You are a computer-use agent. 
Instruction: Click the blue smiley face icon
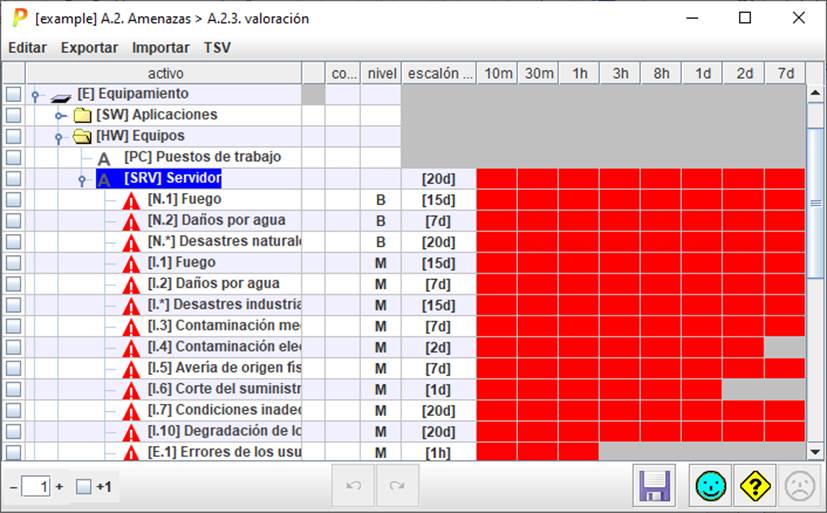pos(712,487)
